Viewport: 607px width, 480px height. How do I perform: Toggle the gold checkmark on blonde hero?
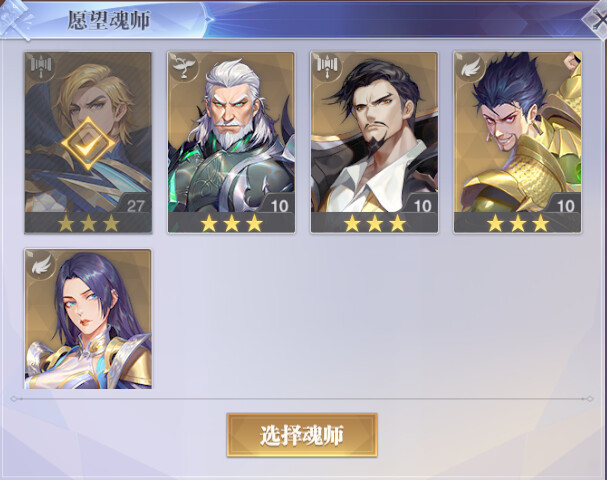click(x=88, y=144)
